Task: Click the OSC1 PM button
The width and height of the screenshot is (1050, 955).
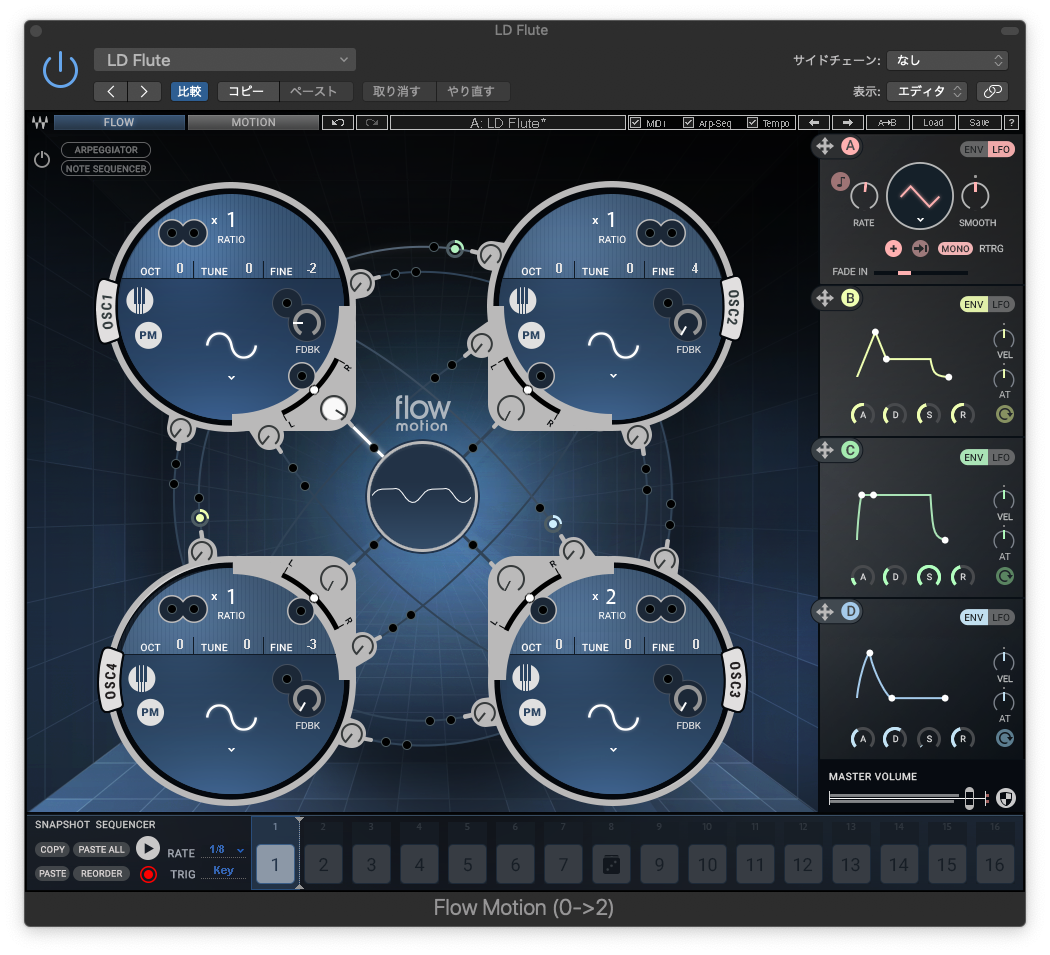Action: pyautogui.click(x=148, y=336)
